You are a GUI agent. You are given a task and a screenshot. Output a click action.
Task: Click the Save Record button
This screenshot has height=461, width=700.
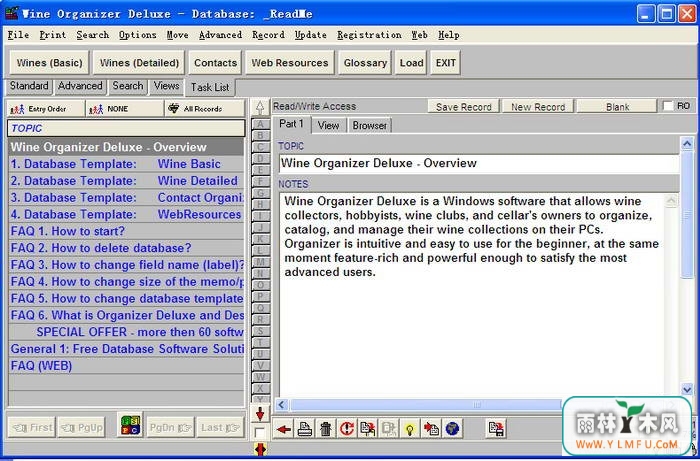click(x=463, y=107)
